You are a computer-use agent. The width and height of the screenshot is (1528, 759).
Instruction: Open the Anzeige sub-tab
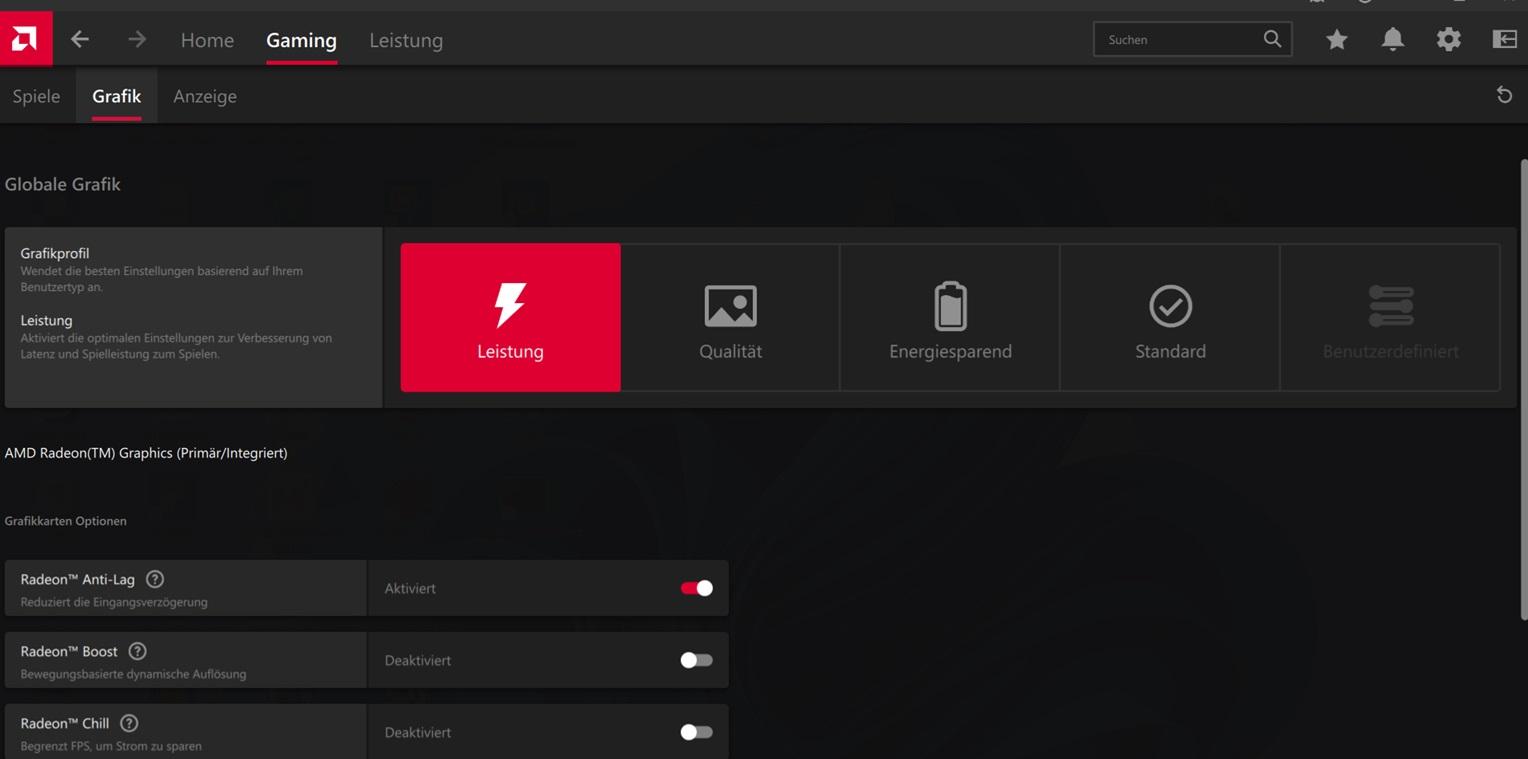click(204, 96)
